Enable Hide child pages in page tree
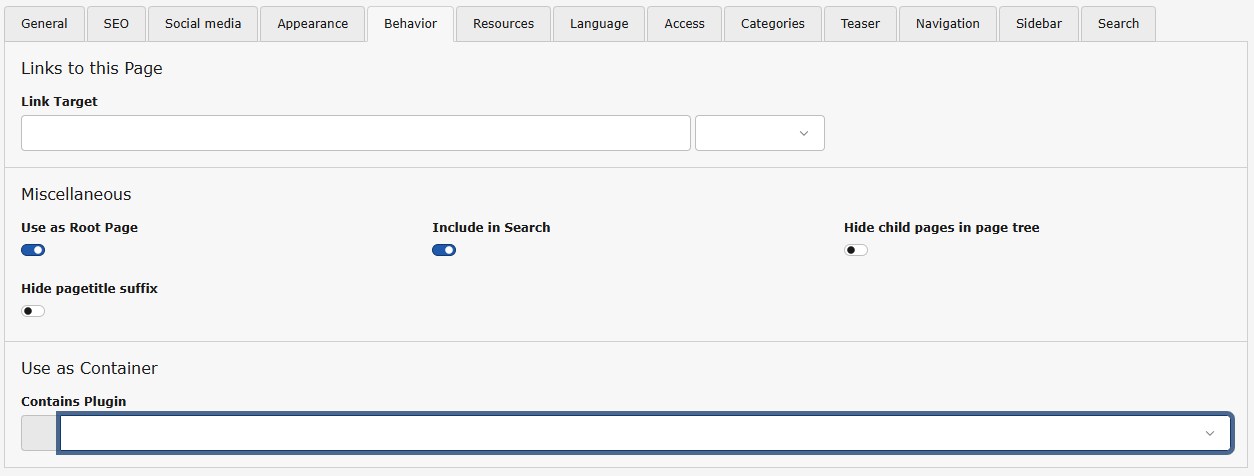Image resolution: width=1254 pixels, height=476 pixels. click(855, 250)
